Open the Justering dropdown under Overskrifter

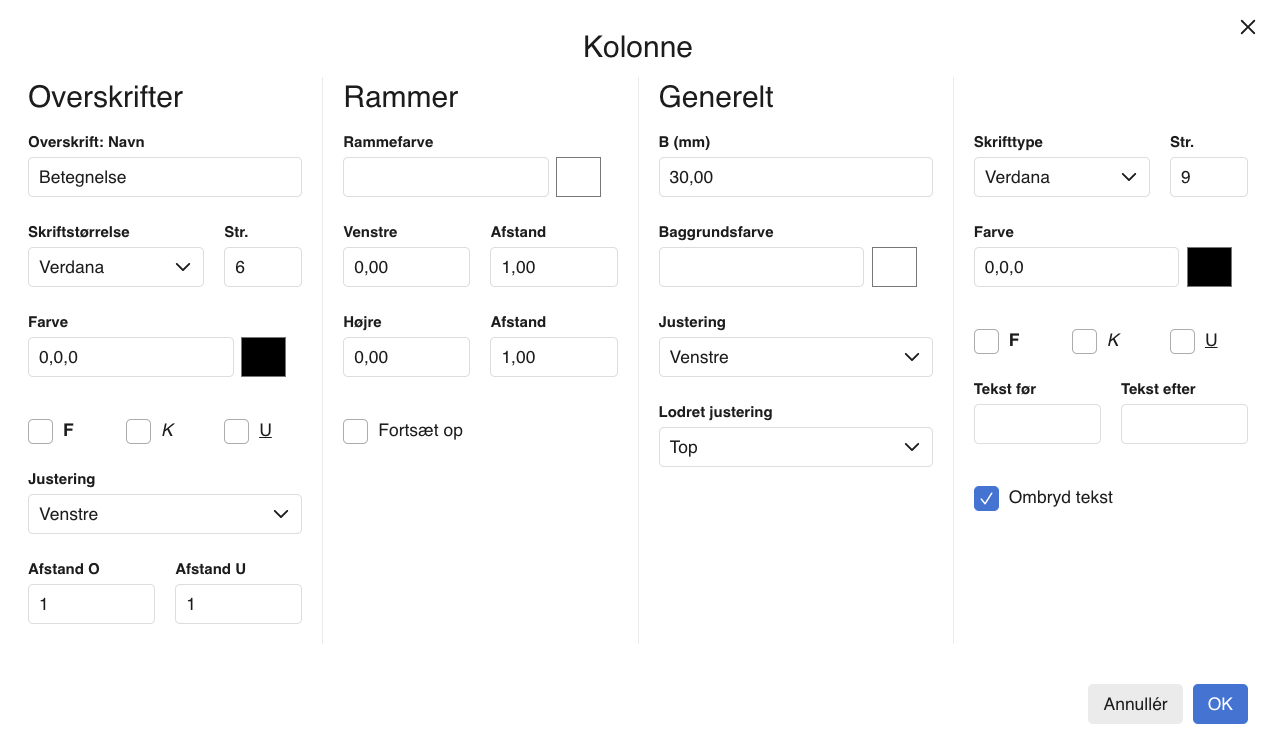164,514
